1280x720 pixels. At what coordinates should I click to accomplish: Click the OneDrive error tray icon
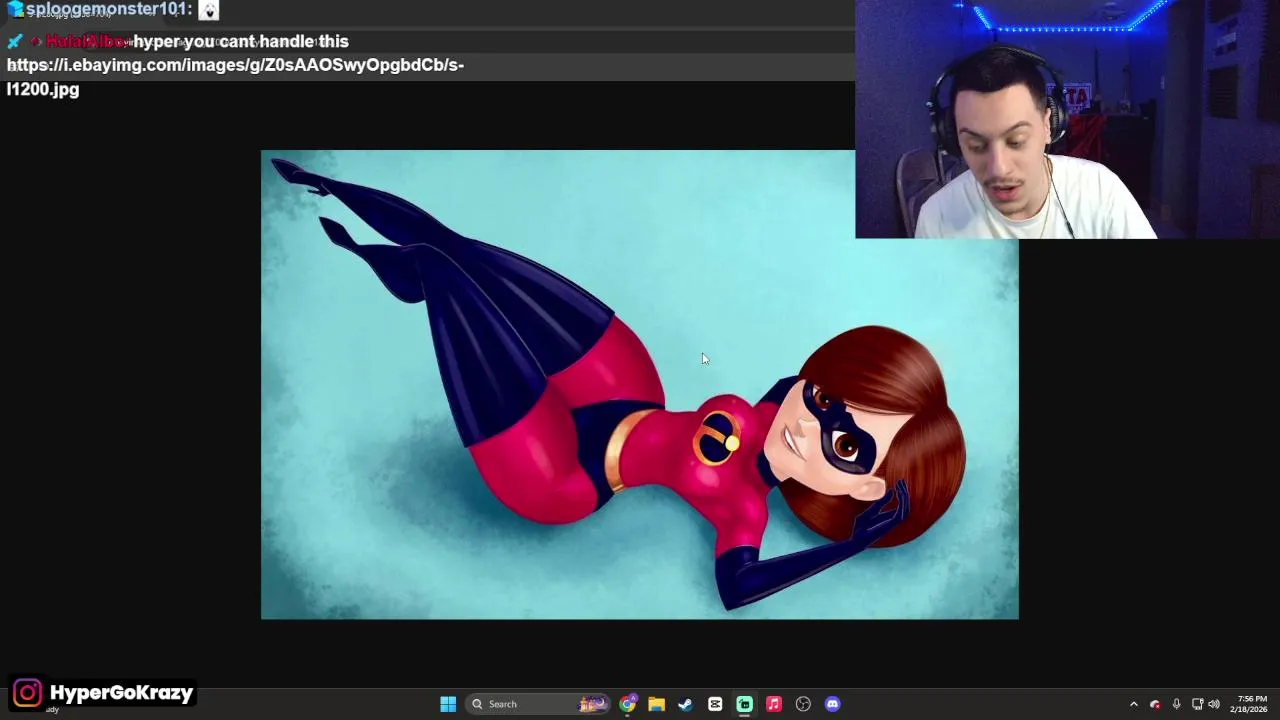(x=1155, y=704)
